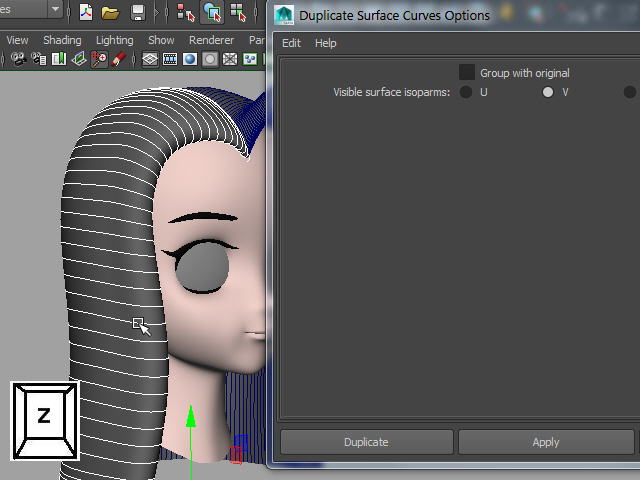Viewport: 640px width, 480px height.
Task: Click the grease pencil icon
Action: pos(118,59)
